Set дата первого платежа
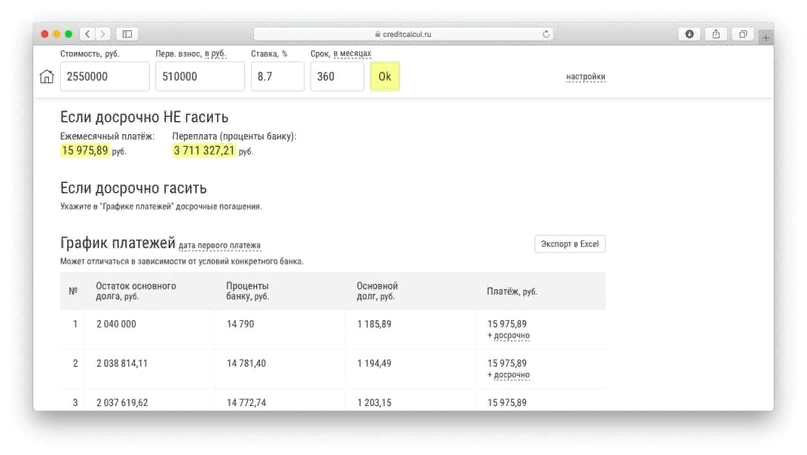 (x=220, y=246)
